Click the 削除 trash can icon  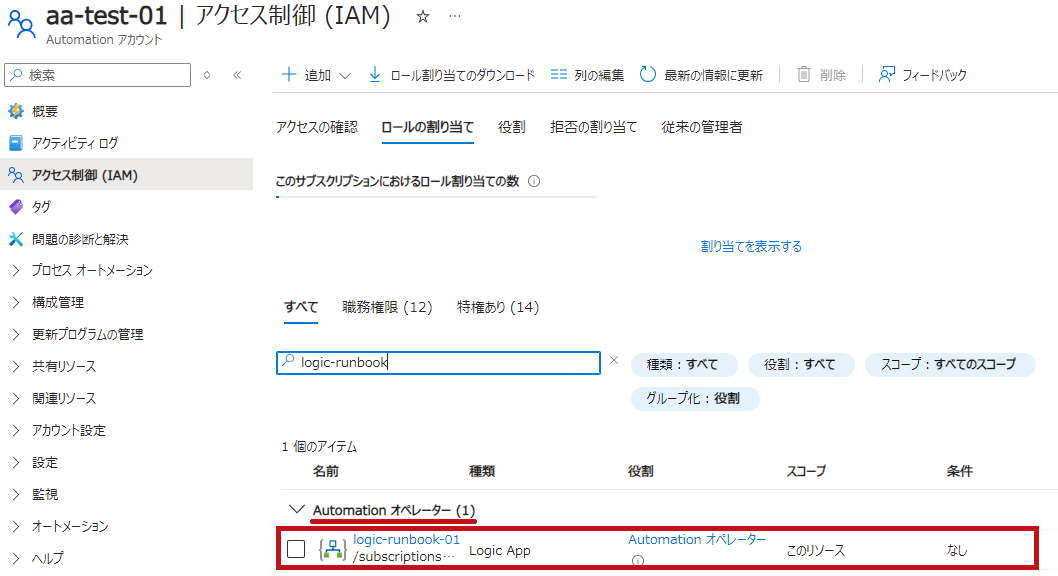[x=803, y=74]
